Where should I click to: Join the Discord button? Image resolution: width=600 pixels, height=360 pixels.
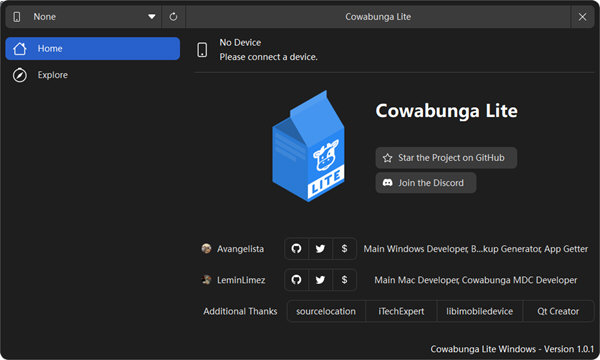click(426, 183)
